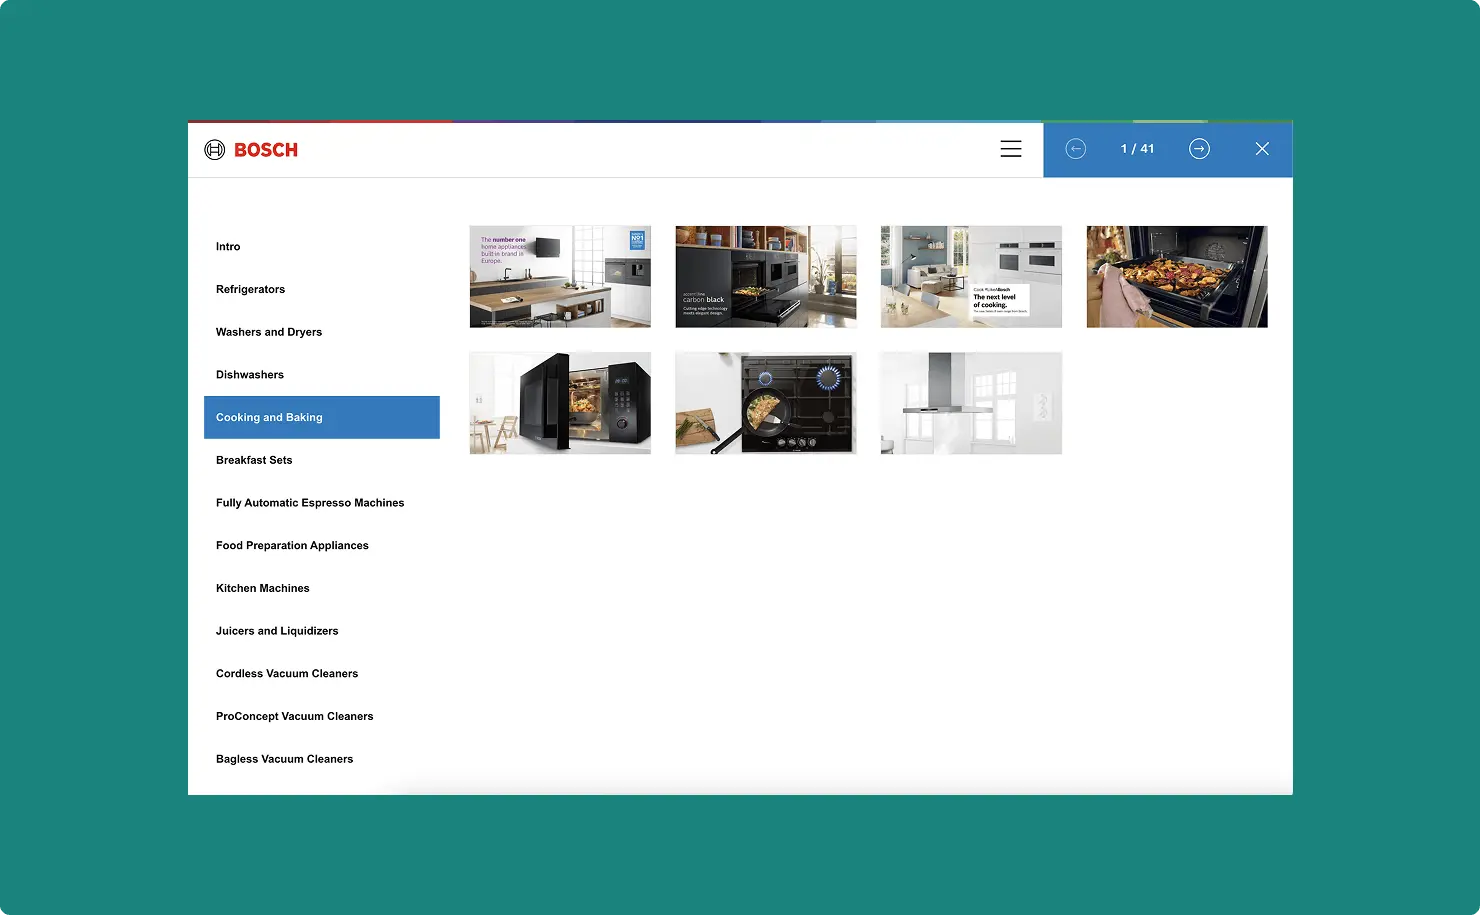Close the catalog viewer with X

1262,149
